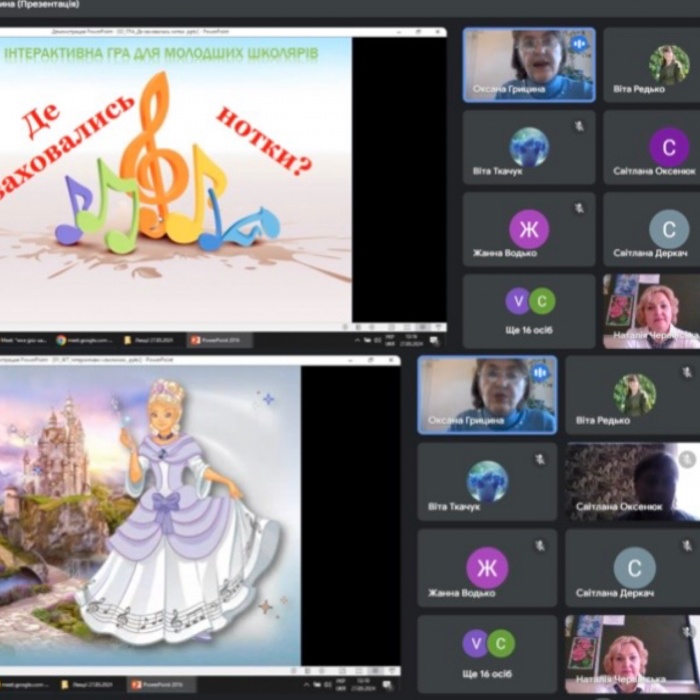
Task: Expand hidden tray icons chevron in upper taskbar
Action: click(358, 340)
